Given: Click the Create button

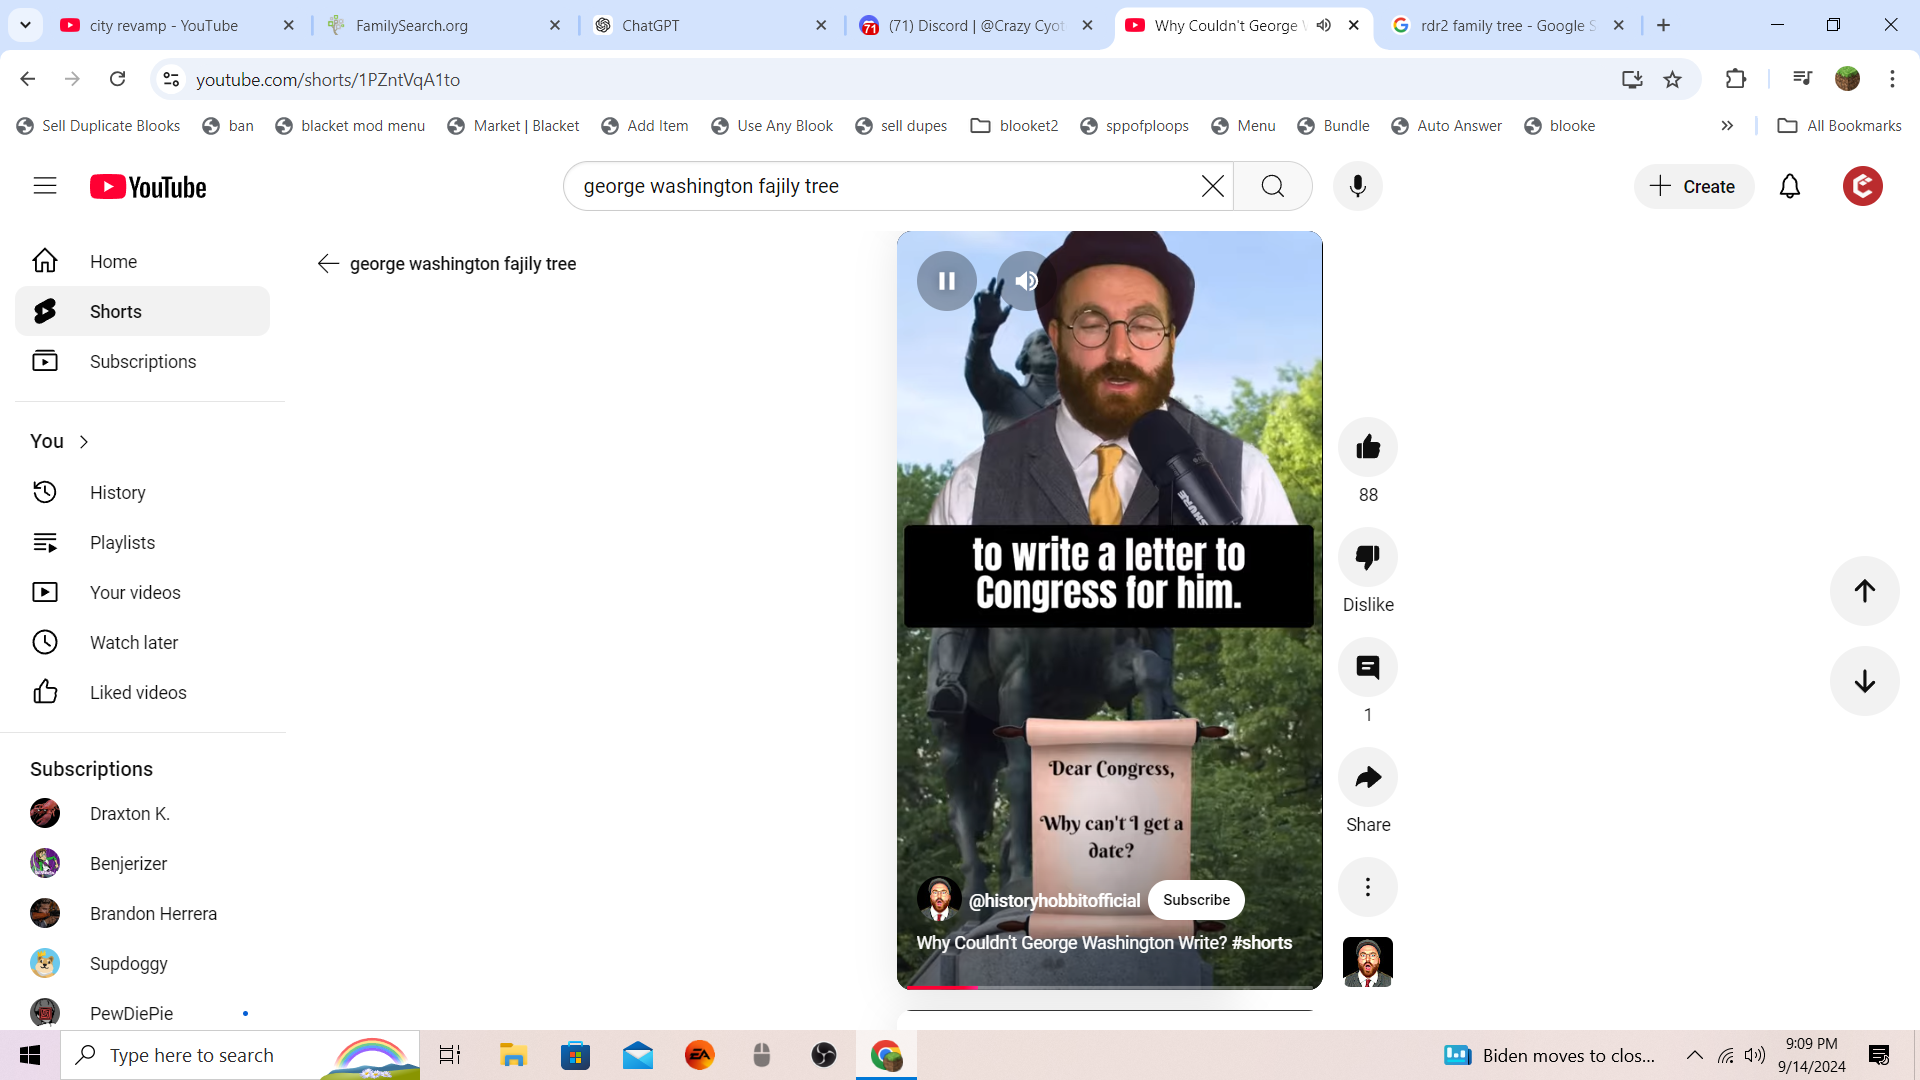Looking at the screenshot, I should pos(1694,187).
